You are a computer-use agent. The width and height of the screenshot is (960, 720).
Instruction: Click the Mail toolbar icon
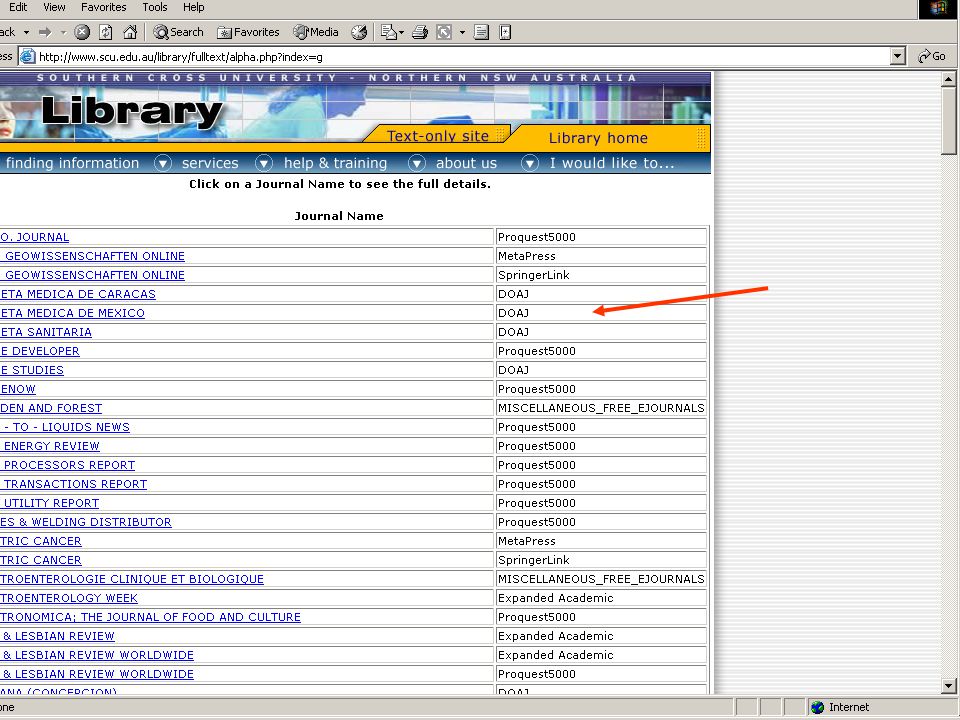[x=389, y=32]
